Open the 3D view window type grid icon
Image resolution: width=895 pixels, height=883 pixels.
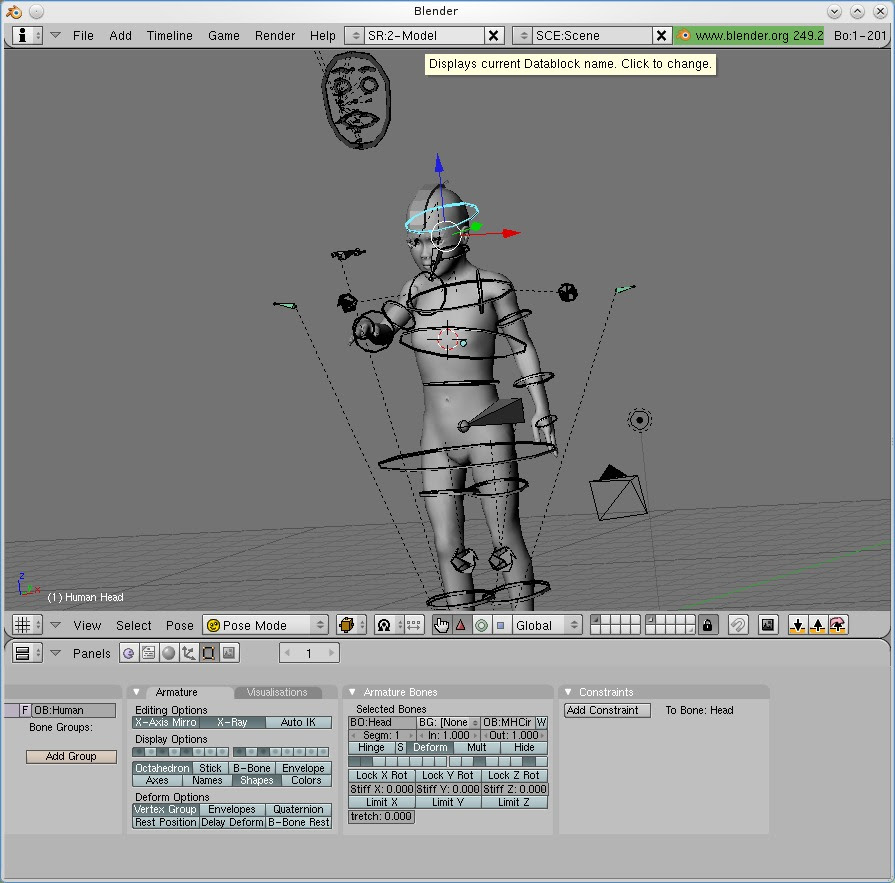(27, 626)
